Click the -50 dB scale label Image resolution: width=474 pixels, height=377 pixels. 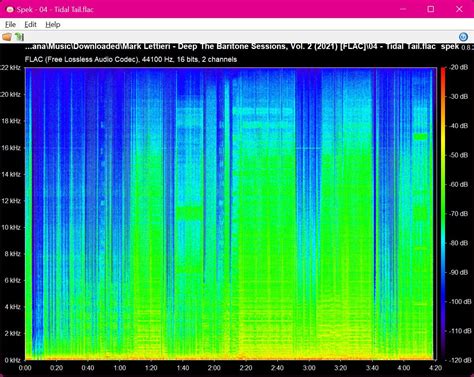click(x=459, y=155)
